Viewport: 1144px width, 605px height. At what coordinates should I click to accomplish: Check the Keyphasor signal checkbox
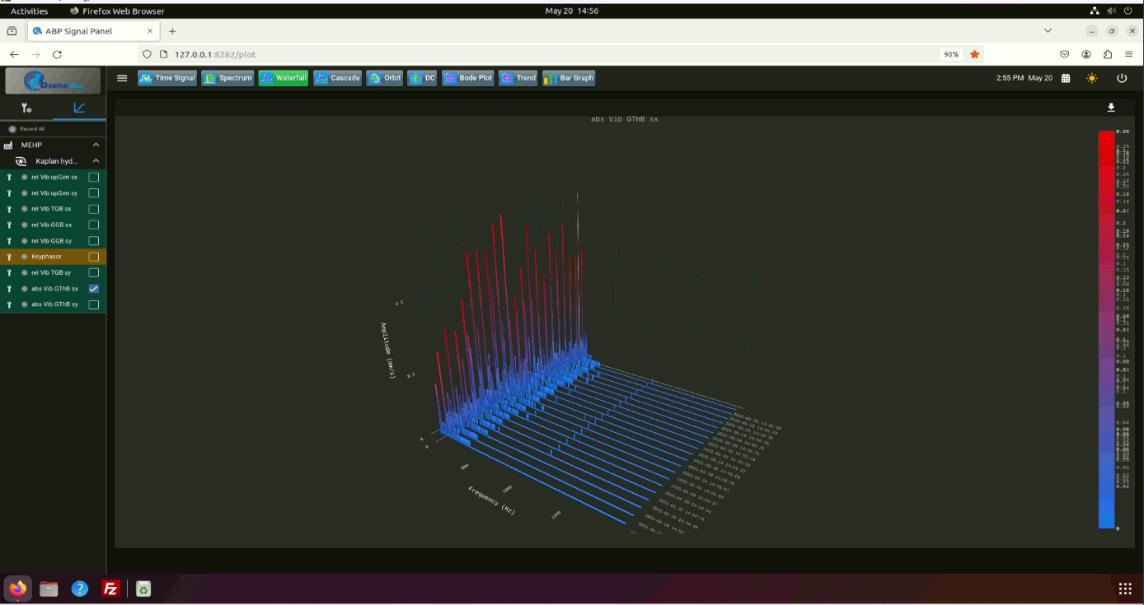[x=93, y=257]
